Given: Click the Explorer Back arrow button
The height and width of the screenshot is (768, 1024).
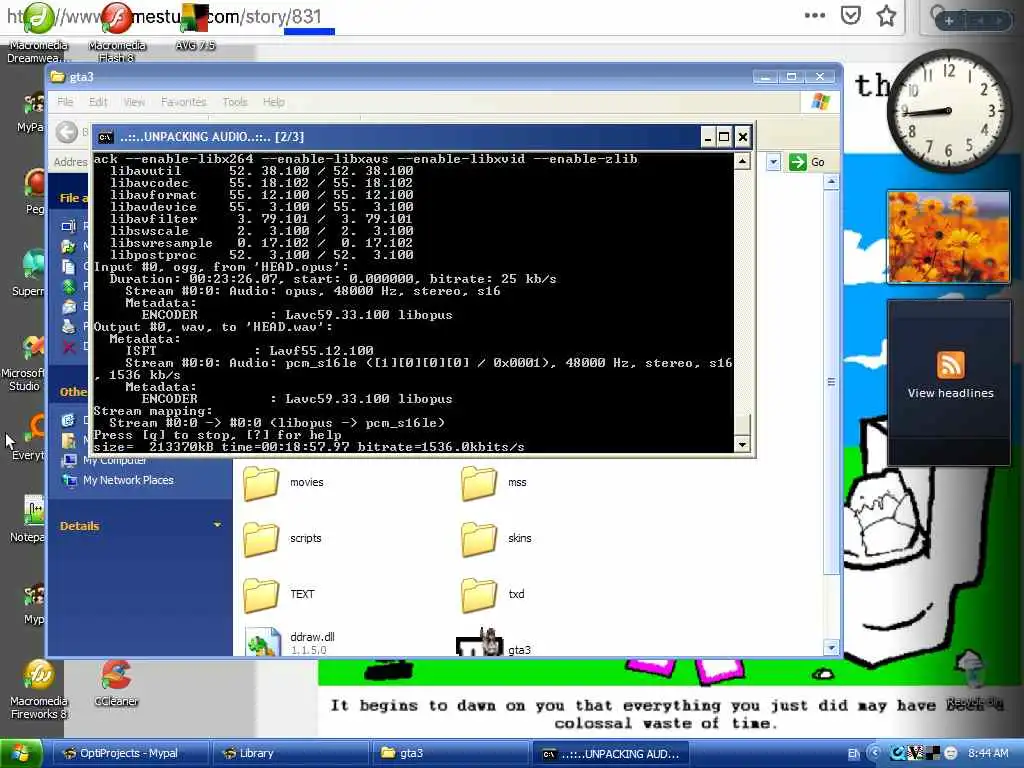Looking at the screenshot, I should [66, 133].
